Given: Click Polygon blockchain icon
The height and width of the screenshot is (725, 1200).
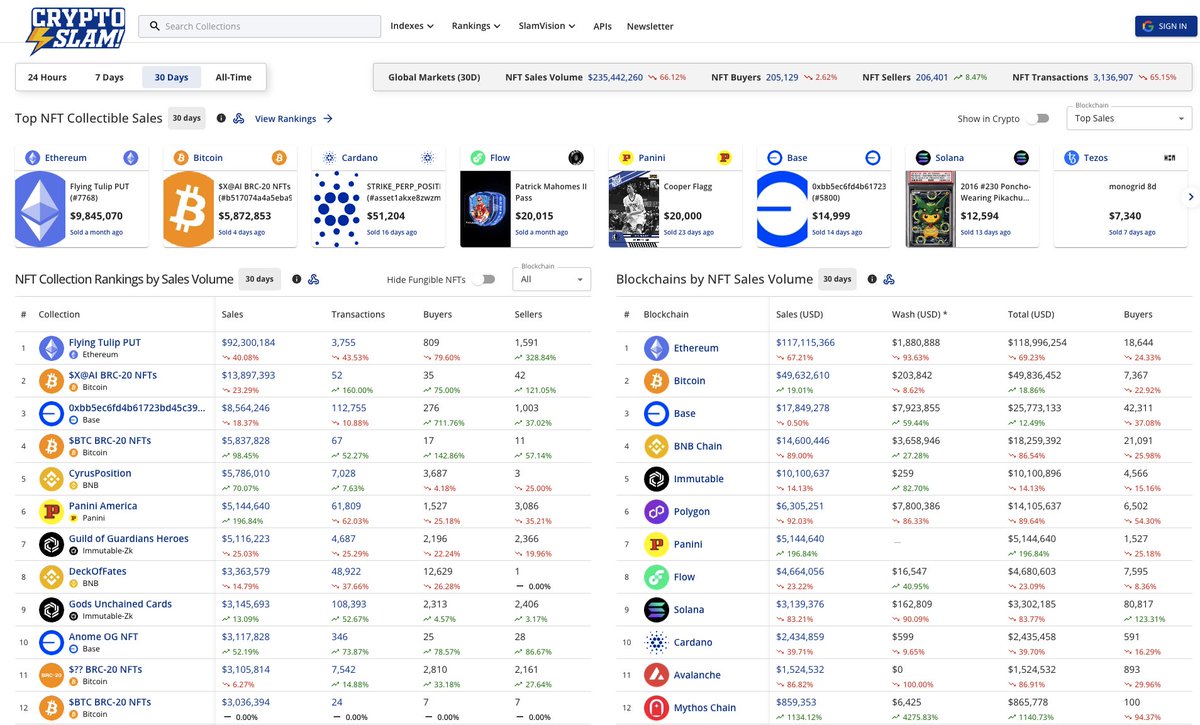Looking at the screenshot, I should coord(656,512).
